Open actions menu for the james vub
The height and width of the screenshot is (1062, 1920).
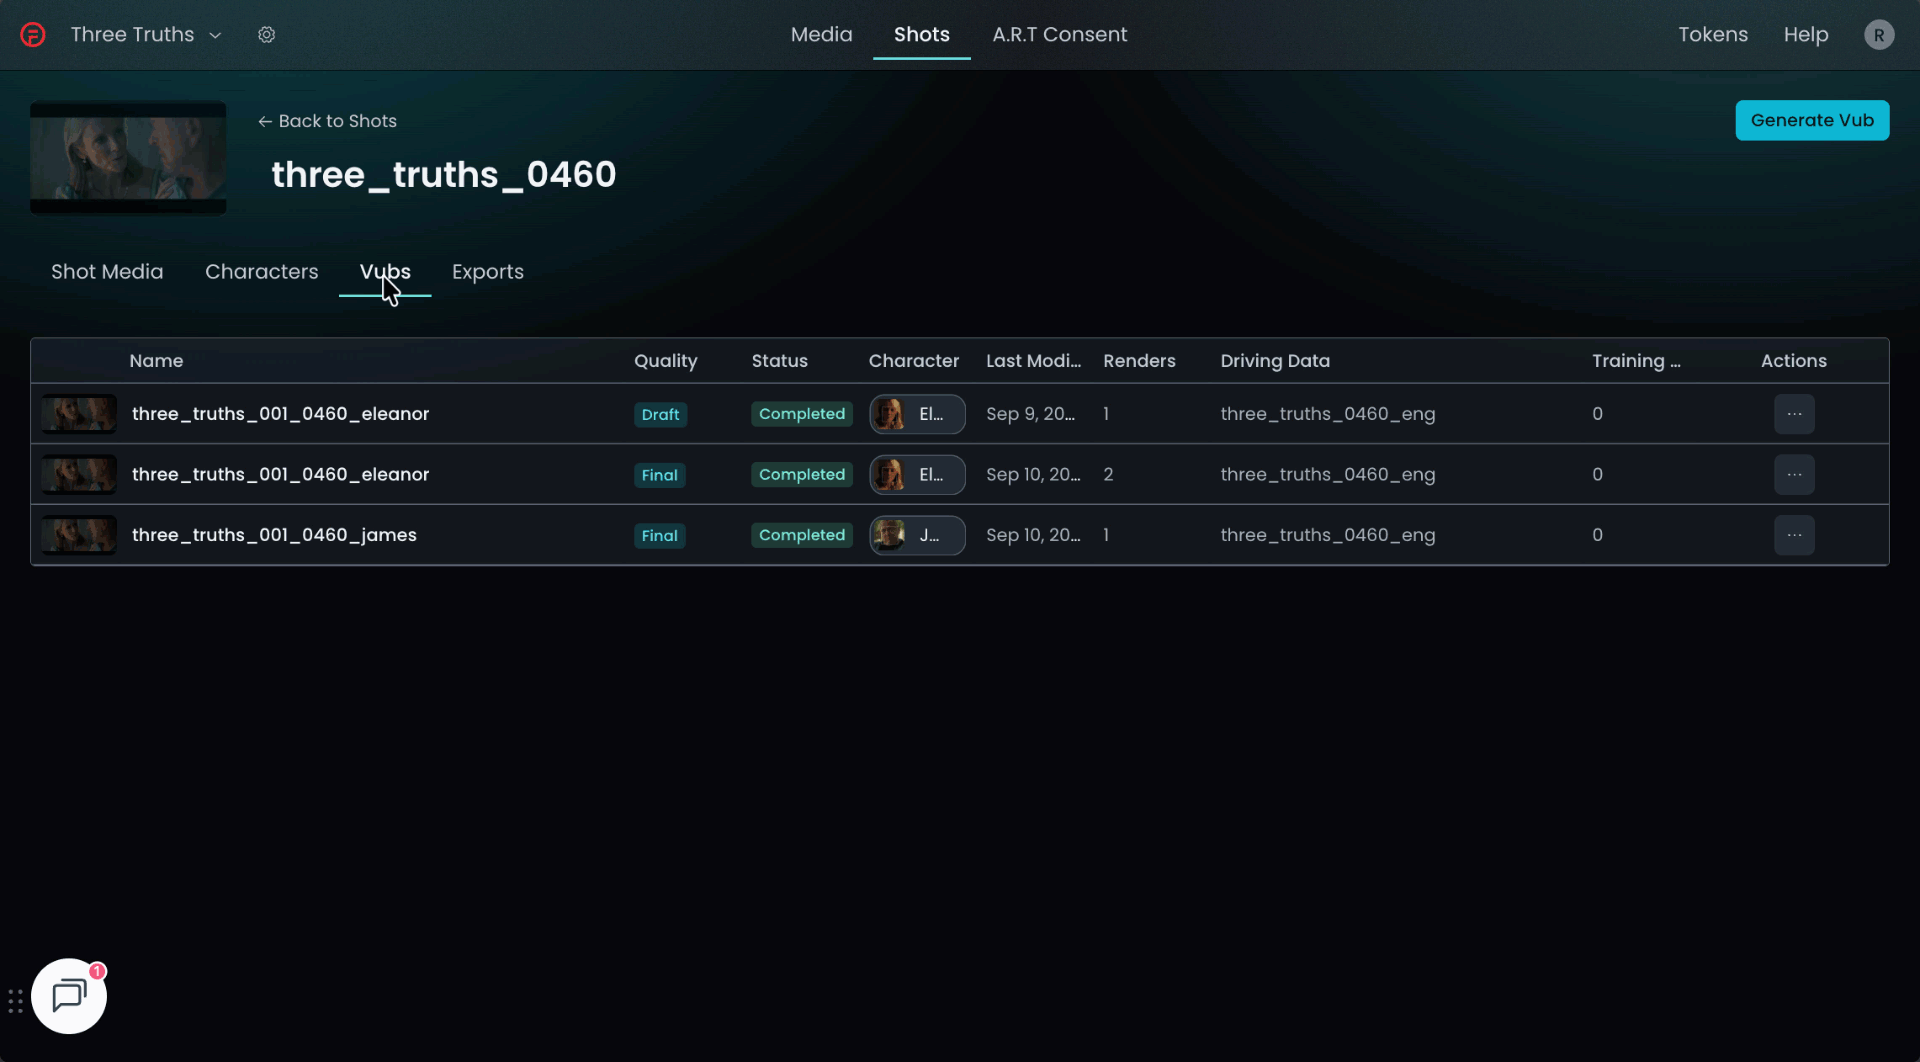tap(1794, 535)
